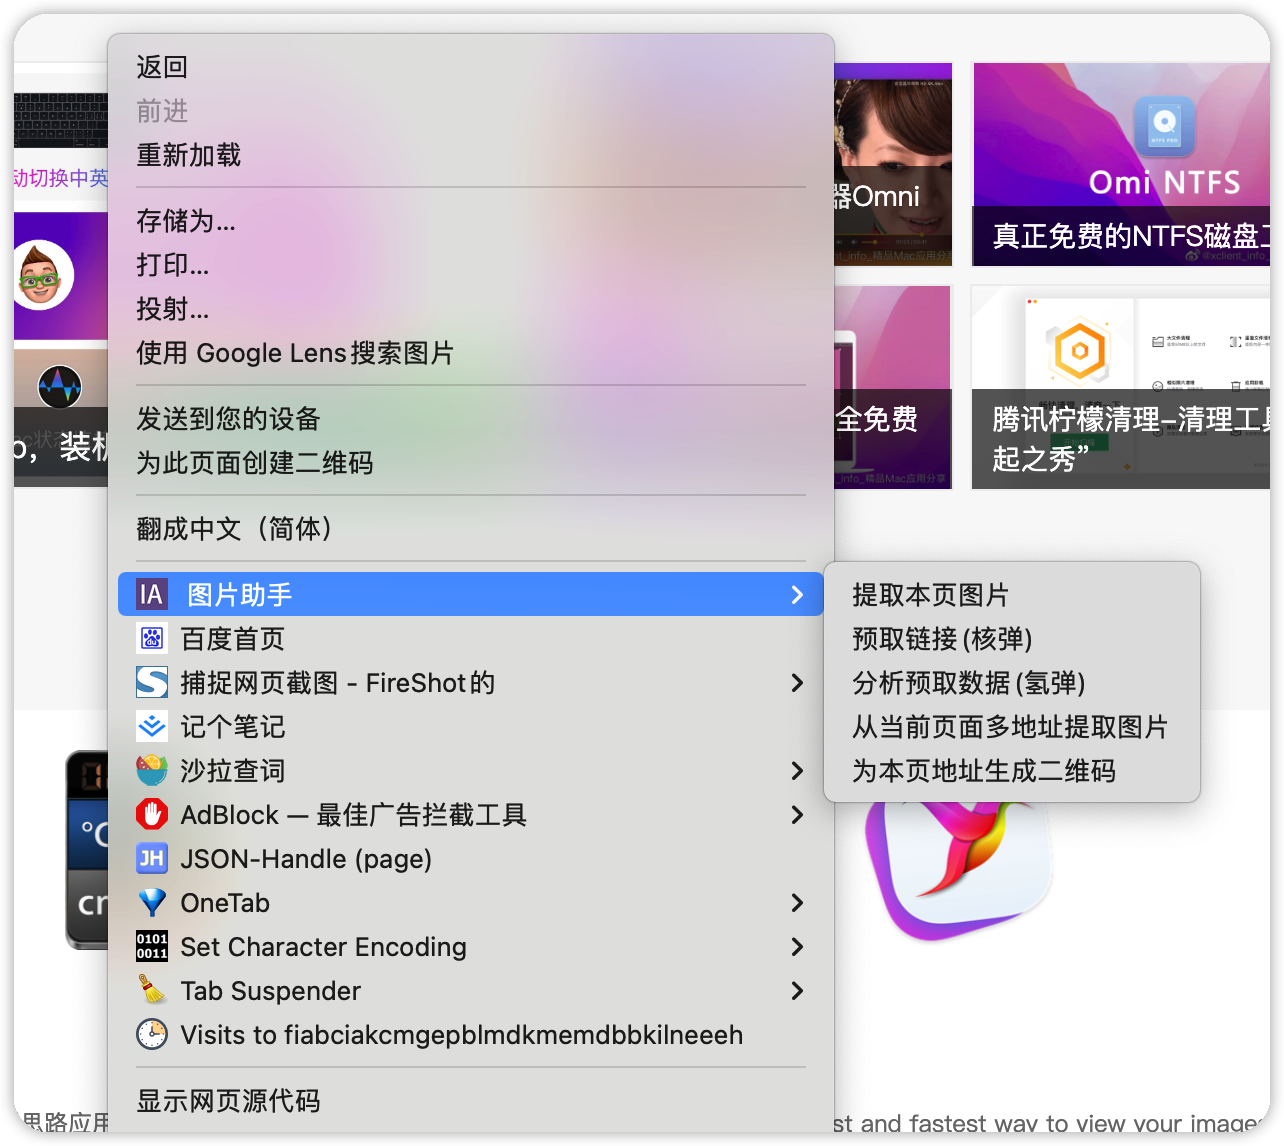The height and width of the screenshot is (1146, 1284).
Task: Expand the OneTab submenu chevron
Action: [797, 903]
